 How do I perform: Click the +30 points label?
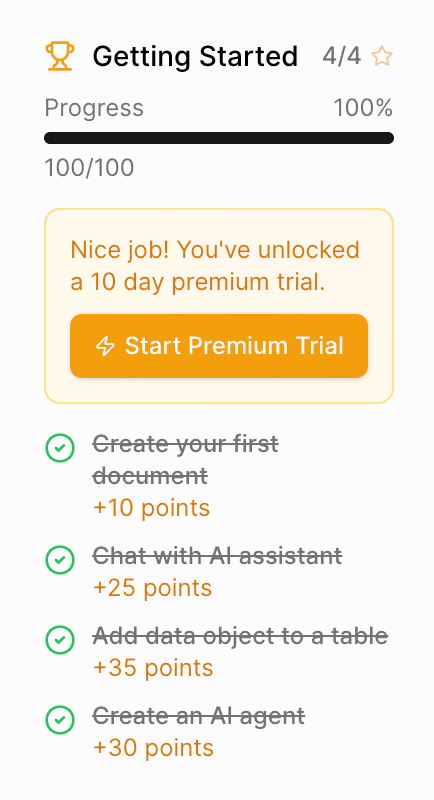click(x=154, y=748)
